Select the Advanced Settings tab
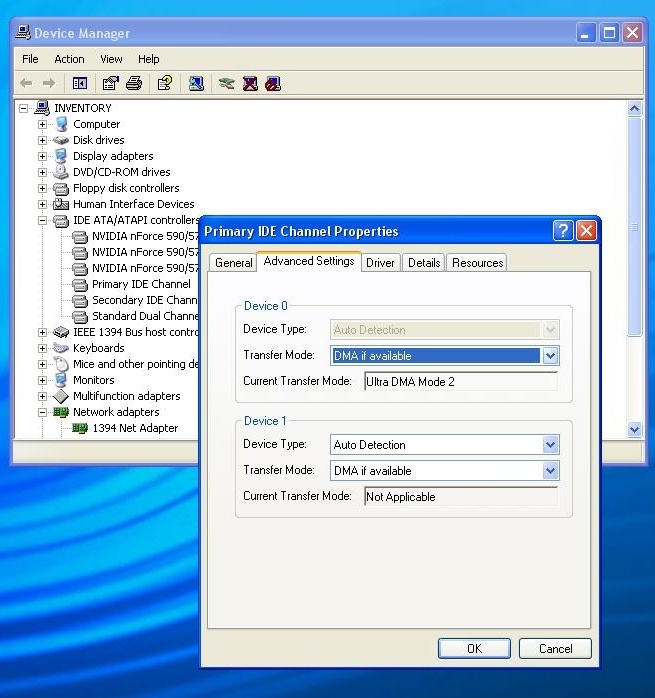The width and height of the screenshot is (655, 698). (309, 261)
